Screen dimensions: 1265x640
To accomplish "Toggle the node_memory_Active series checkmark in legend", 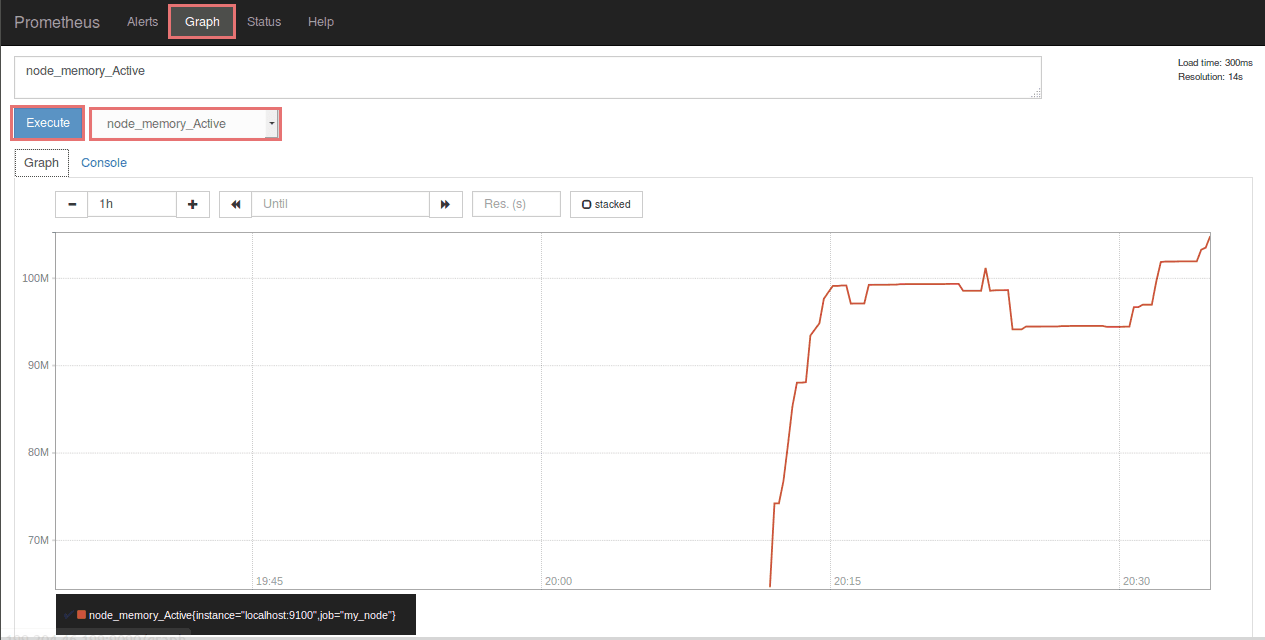I will click(68, 615).
